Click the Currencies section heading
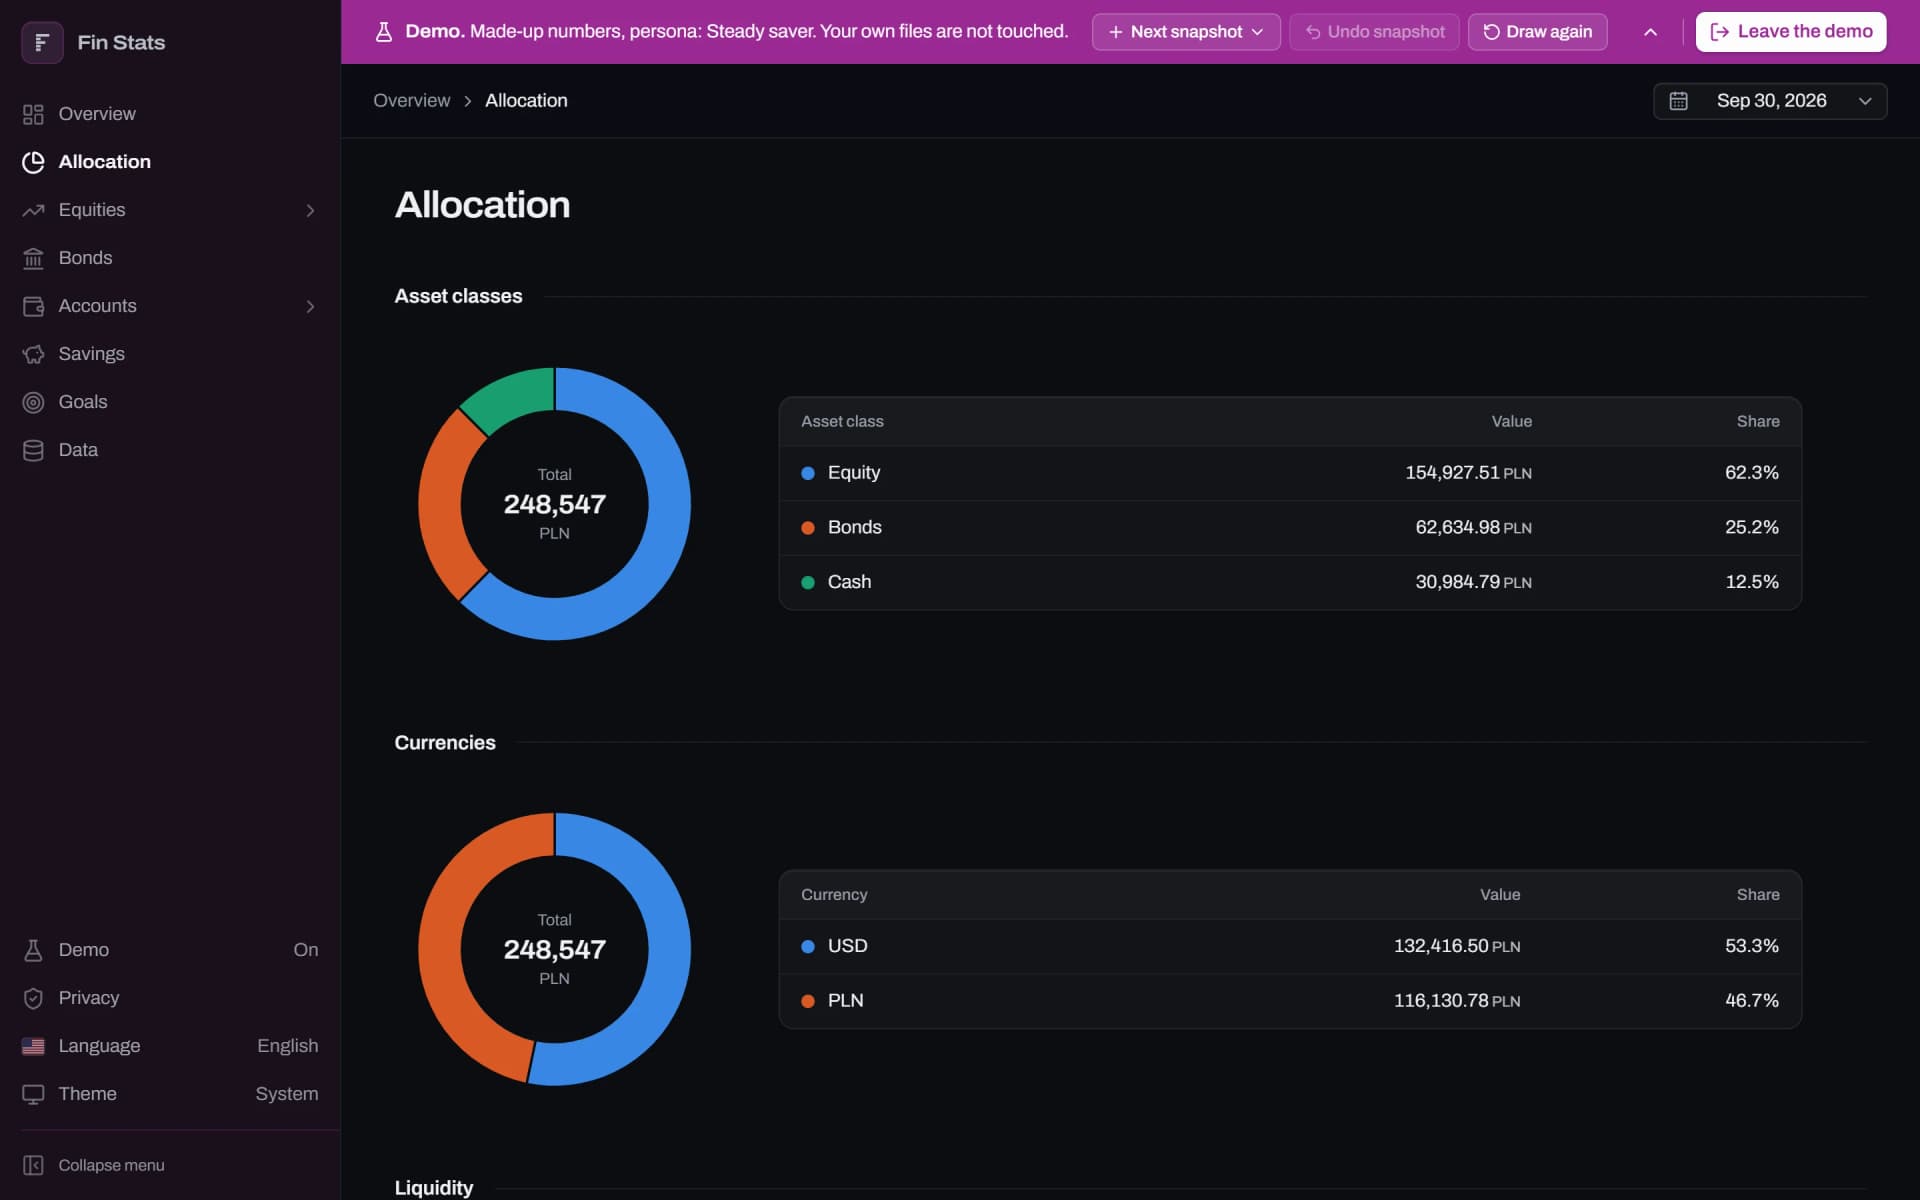This screenshot has height=1200, width=1920. [445, 743]
